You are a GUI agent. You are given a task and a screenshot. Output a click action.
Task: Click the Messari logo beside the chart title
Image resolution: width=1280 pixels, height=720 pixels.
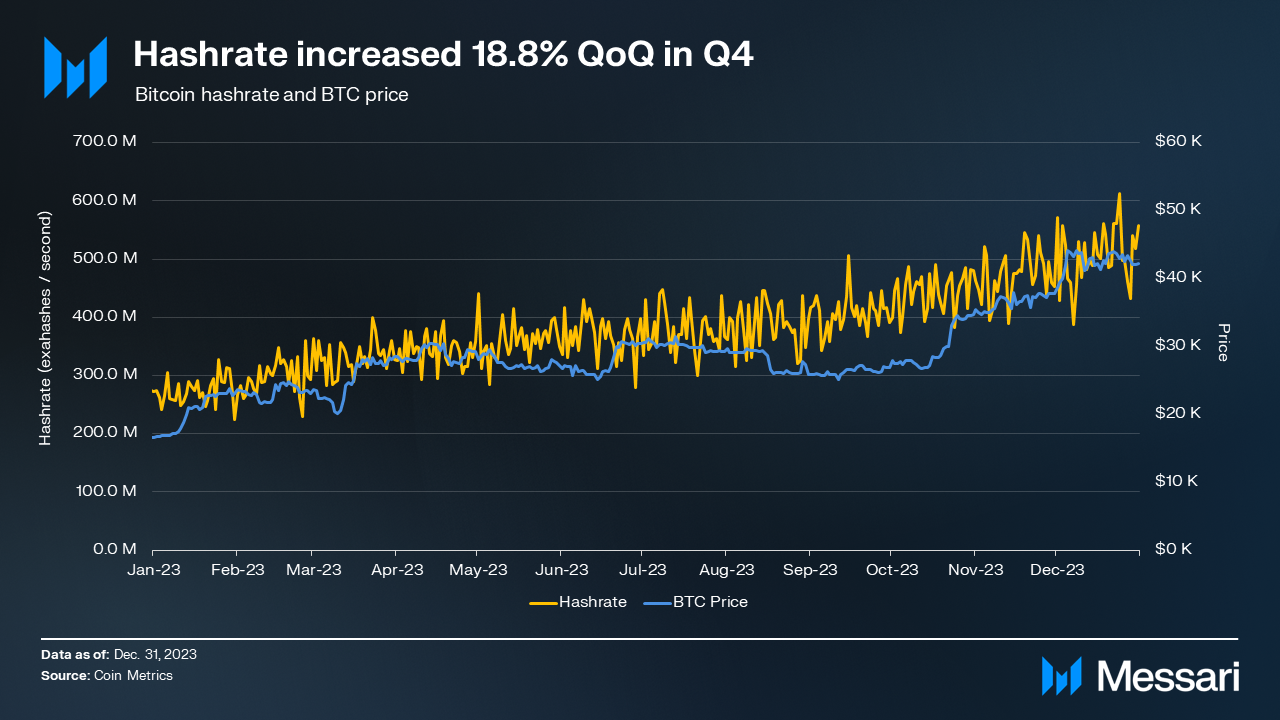pyautogui.click(x=75, y=68)
